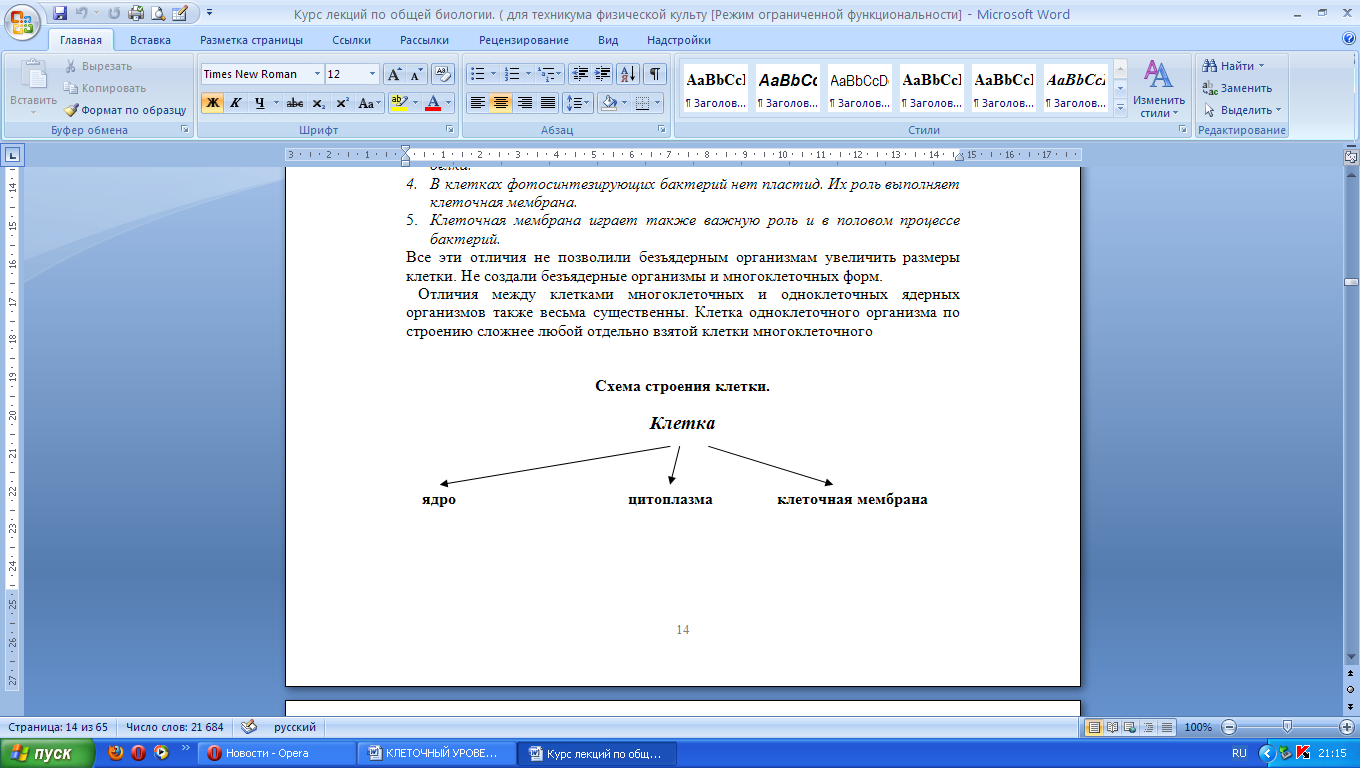Activate Format Painter (Формат по образцу)
The height and width of the screenshot is (768, 1360).
(125, 110)
